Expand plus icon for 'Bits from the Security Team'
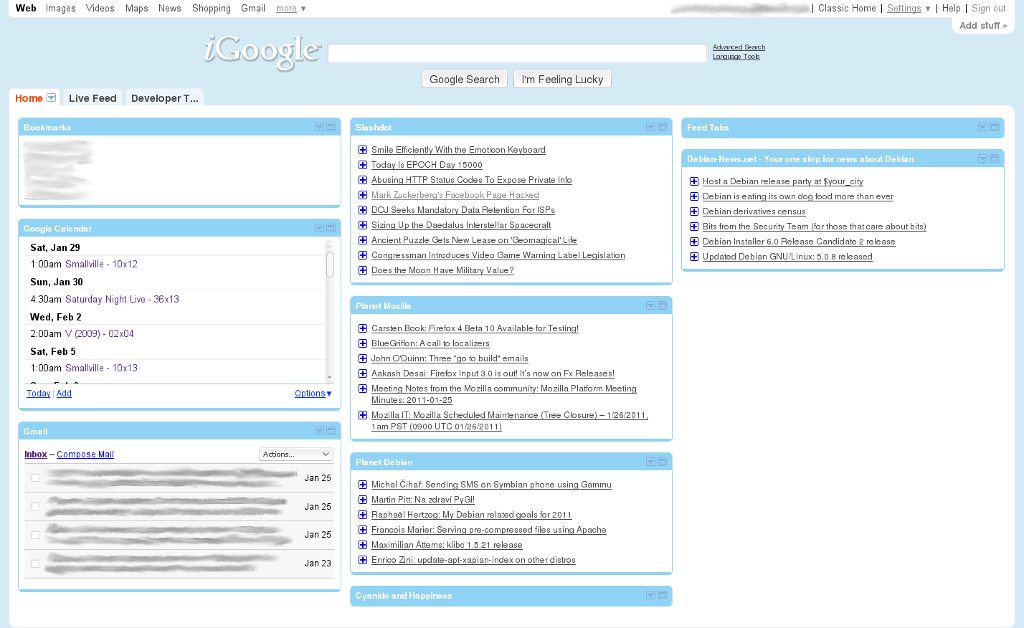1024x628 pixels. (694, 226)
